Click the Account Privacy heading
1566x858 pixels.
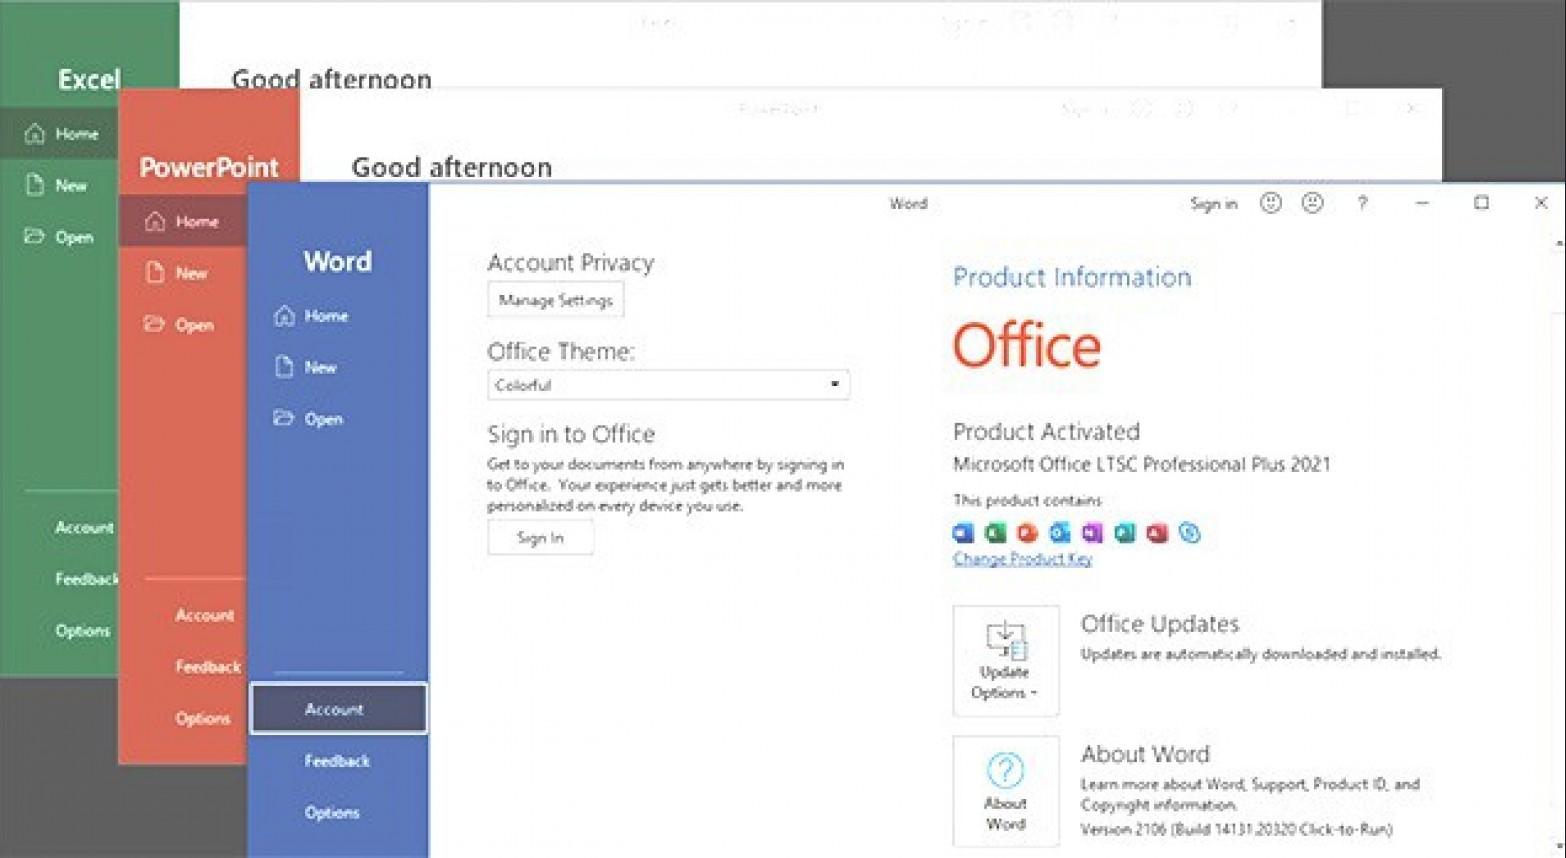tap(571, 263)
